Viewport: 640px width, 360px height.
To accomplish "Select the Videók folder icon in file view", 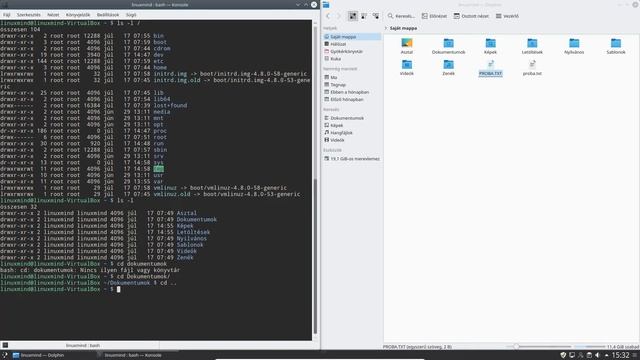I will tap(407, 64).
